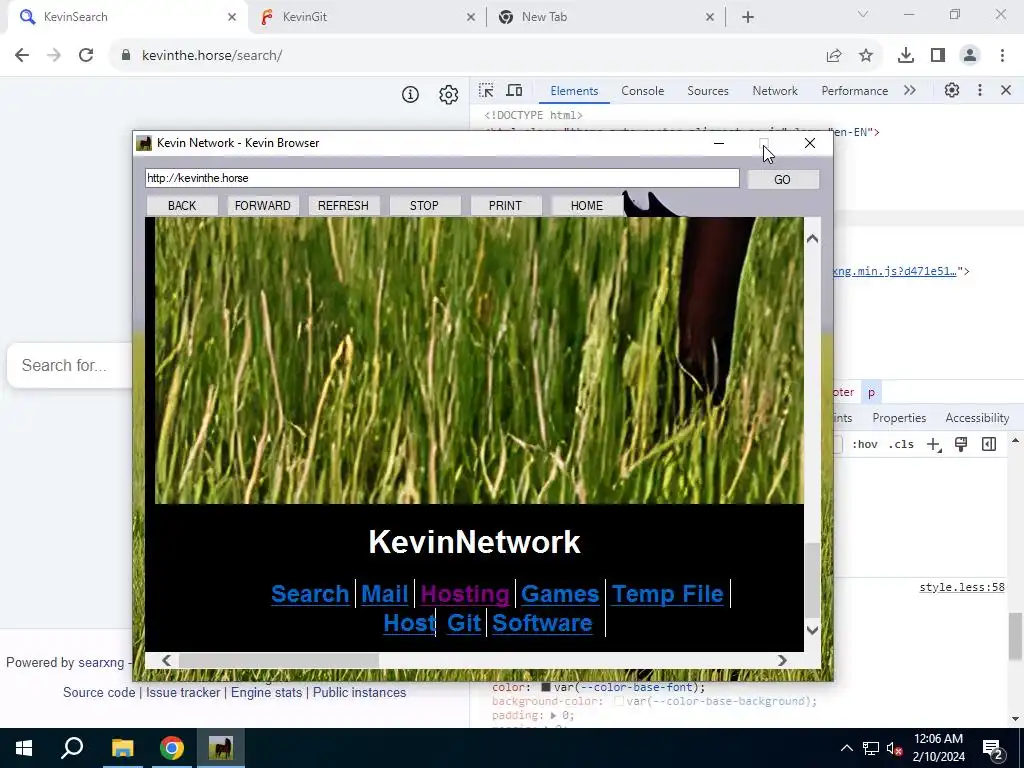The height and width of the screenshot is (768, 1024).
Task: Open the Properties pane in DevTools
Action: click(x=899, y=418)
